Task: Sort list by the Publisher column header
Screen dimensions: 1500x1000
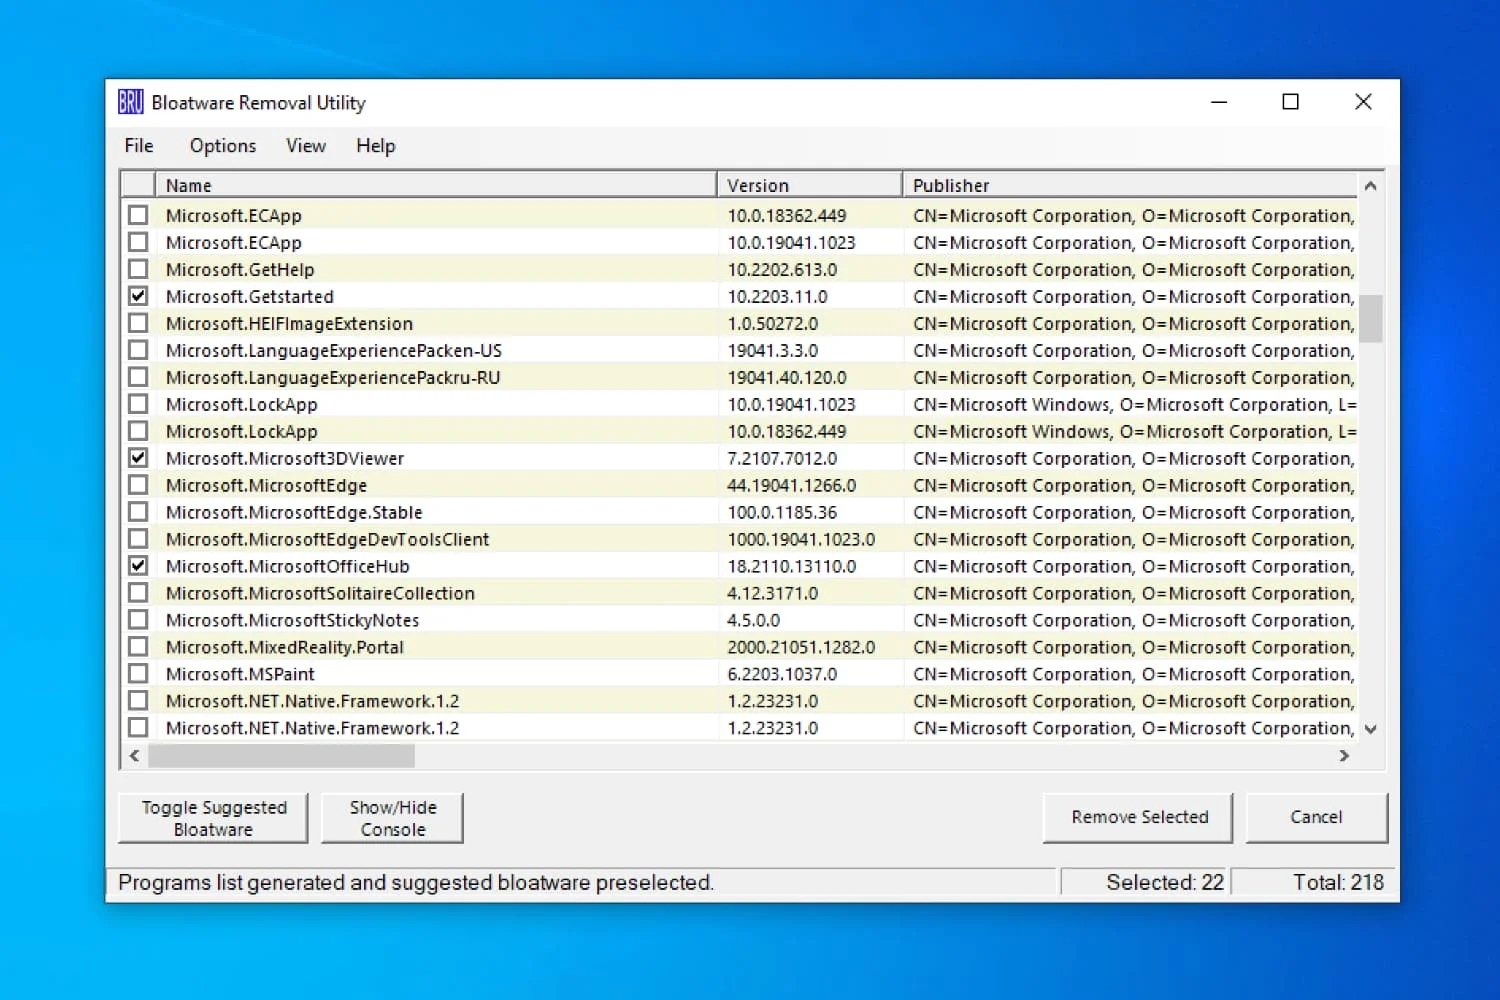Action: click(1130, 185)
